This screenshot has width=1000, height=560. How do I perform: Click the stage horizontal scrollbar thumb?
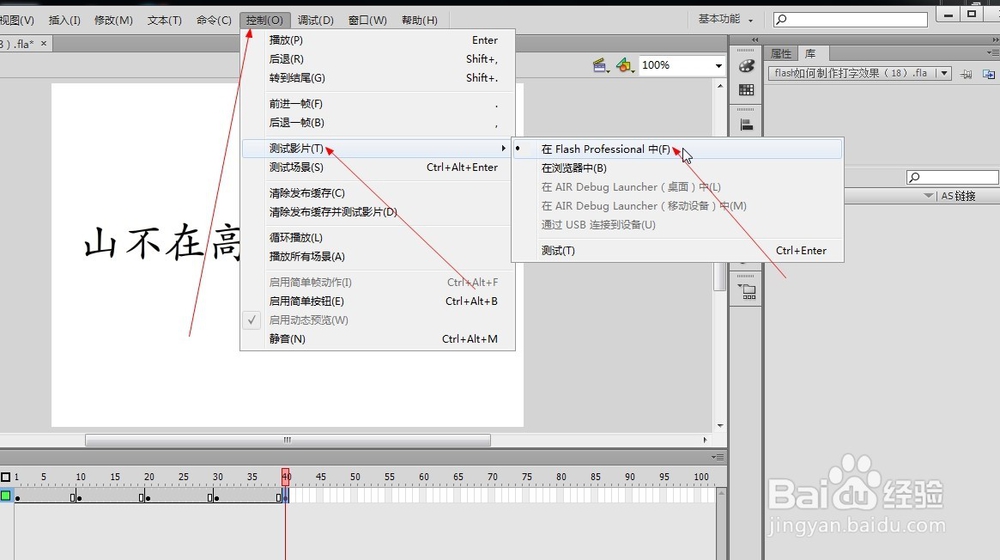click(x=288, y=440)
